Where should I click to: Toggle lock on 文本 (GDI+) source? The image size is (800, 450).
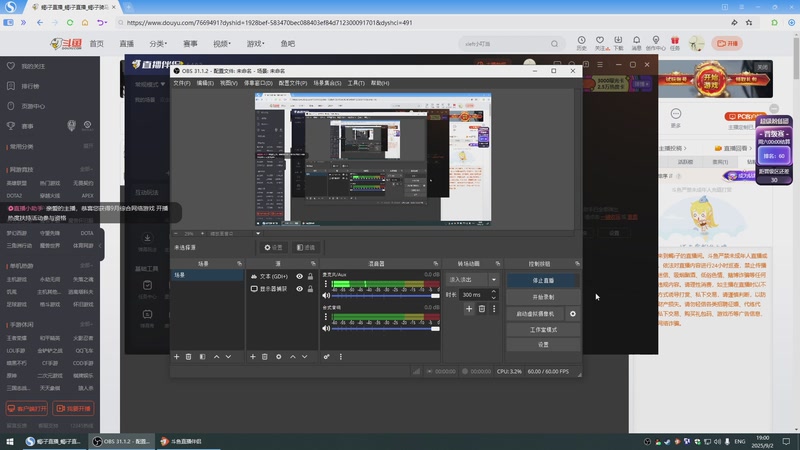click(310, 276)
